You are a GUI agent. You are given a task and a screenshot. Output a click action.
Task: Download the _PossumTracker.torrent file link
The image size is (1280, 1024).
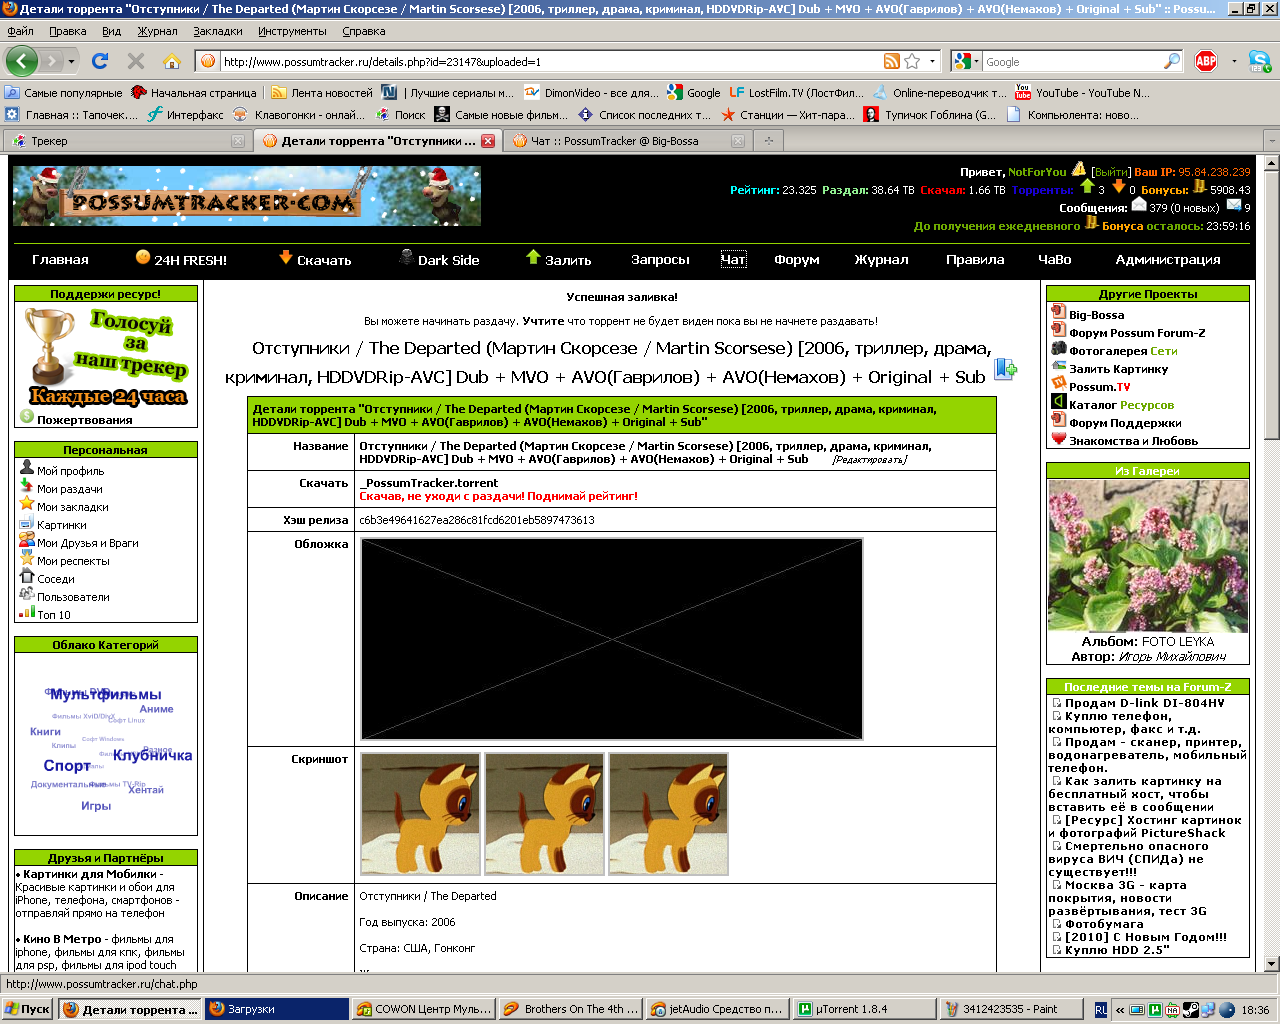[429, 483]
